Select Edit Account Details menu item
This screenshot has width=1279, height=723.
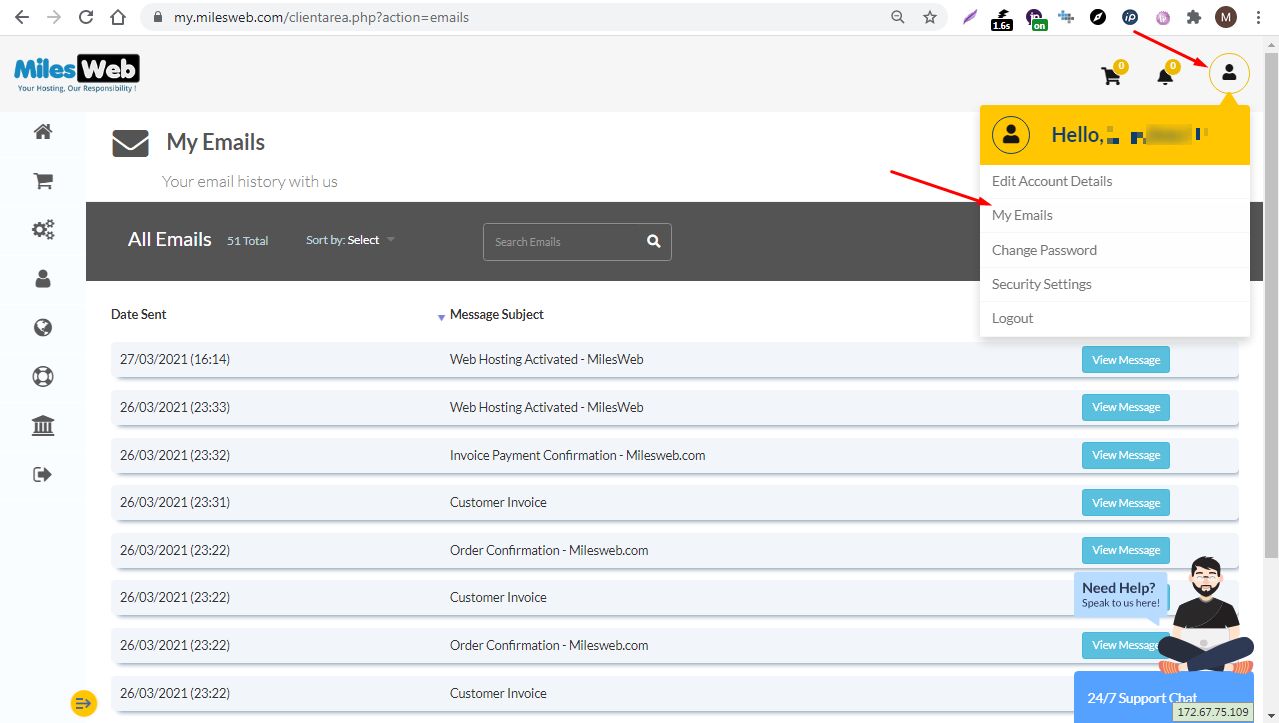1114,181
